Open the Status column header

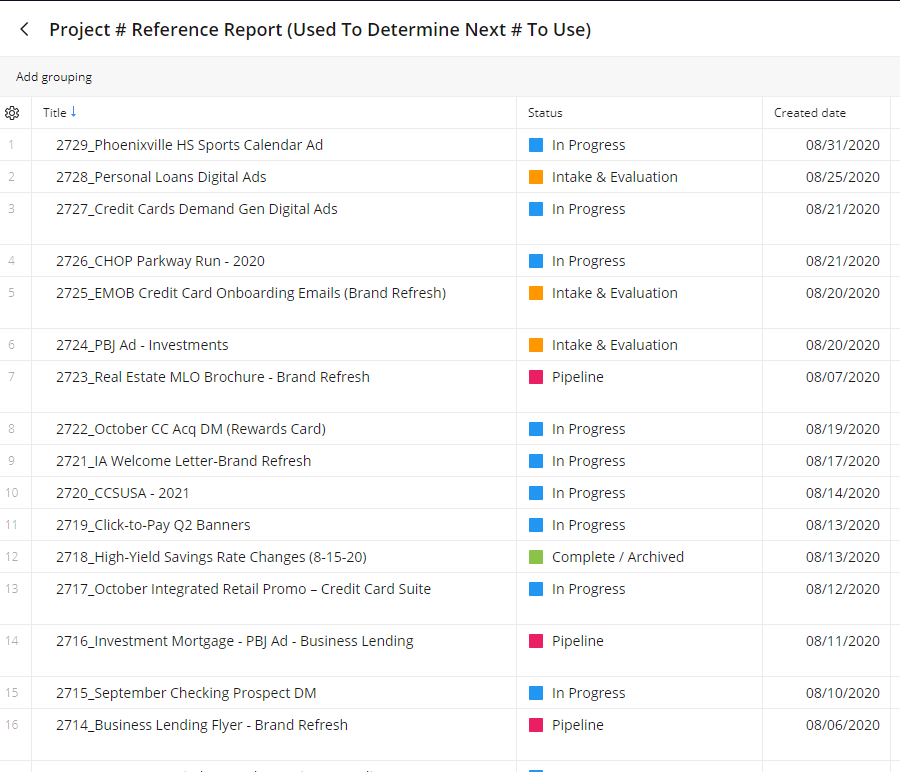tap(545, 113)
